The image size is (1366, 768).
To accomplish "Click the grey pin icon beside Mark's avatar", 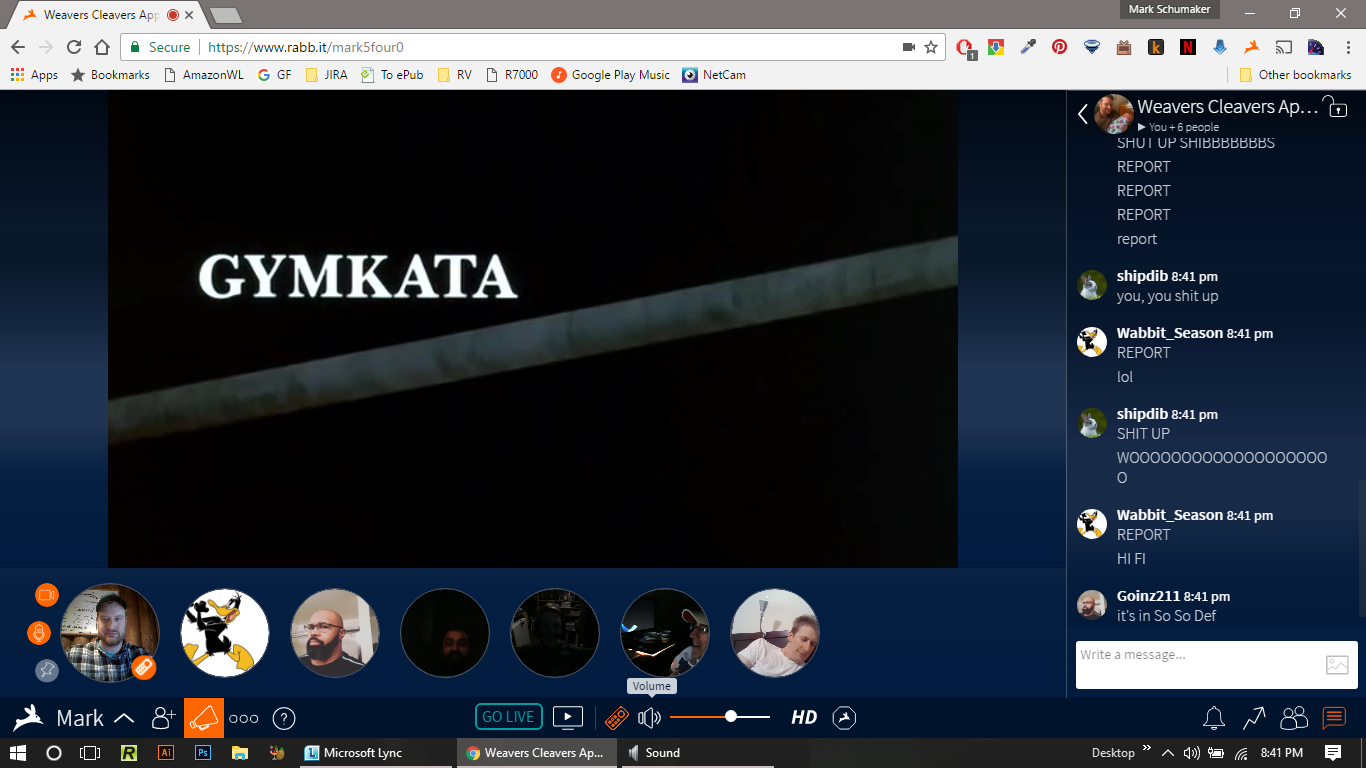I will [x=47, y=671].
